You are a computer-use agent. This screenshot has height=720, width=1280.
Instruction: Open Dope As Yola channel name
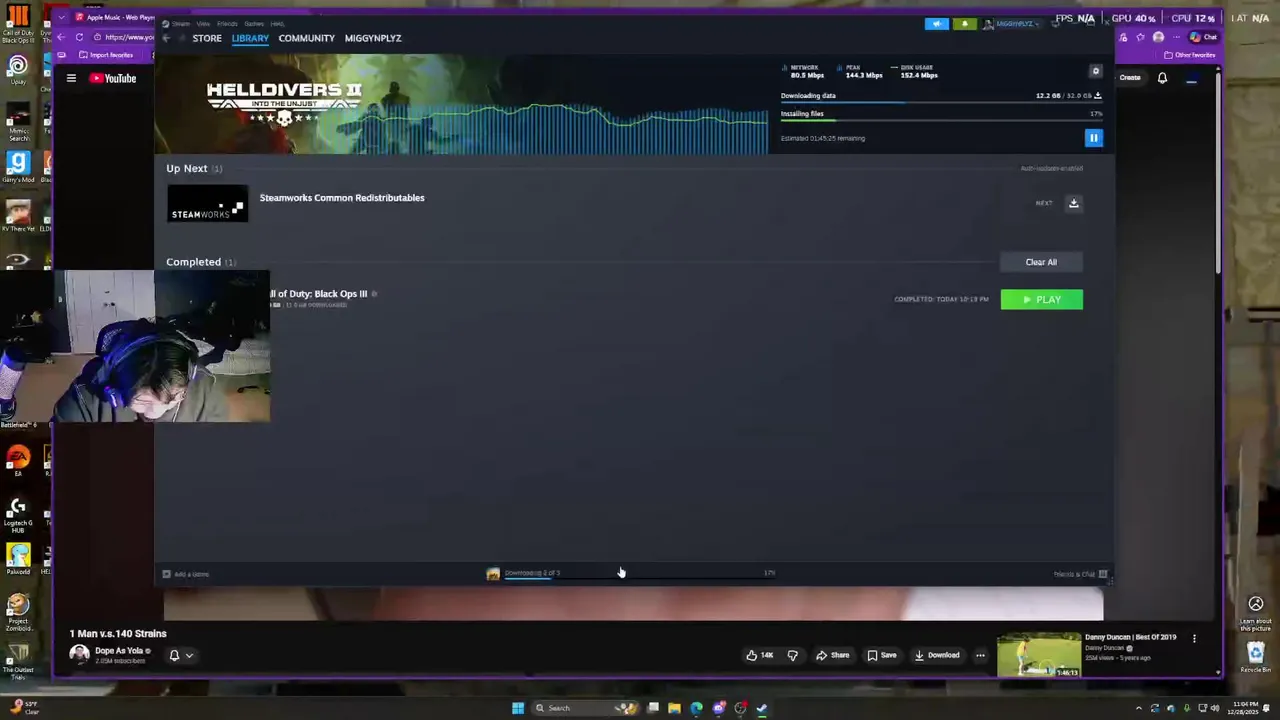(x=119, y=650)
